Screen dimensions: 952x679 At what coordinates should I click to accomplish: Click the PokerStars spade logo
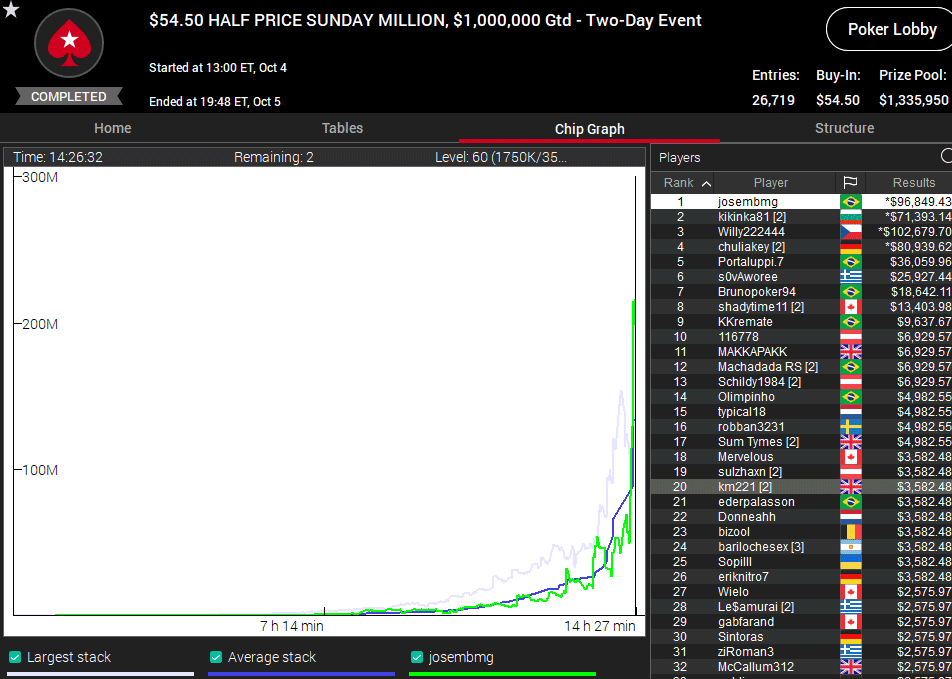click(x=69, y=44)
